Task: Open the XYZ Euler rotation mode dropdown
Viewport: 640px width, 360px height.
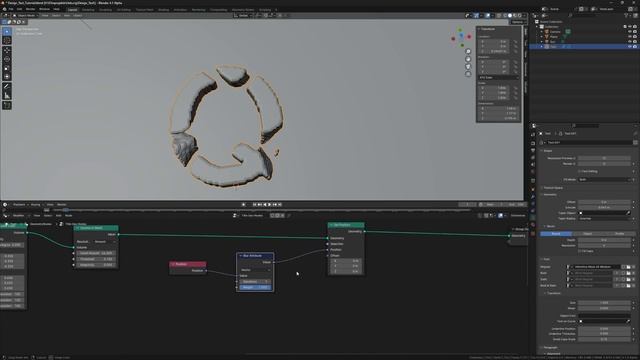Action: click(x=498, y=77)
